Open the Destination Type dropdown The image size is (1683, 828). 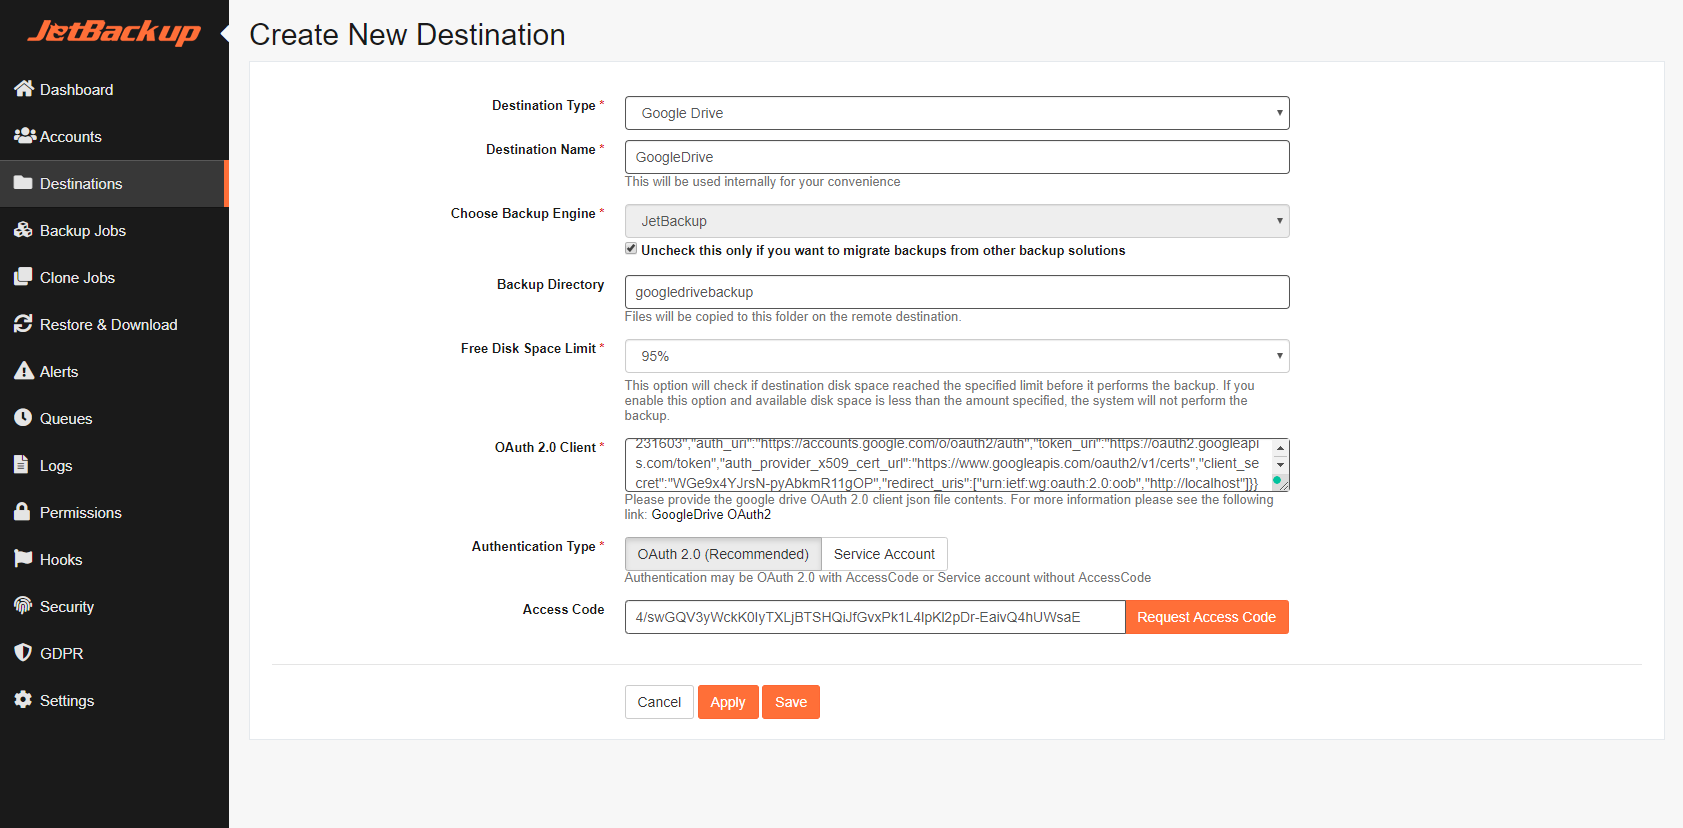957,113
